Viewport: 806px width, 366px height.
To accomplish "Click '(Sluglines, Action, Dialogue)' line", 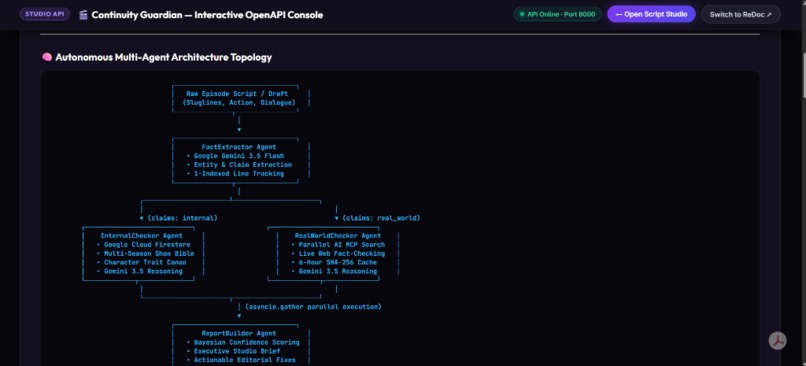I will [x=239, y=103].
